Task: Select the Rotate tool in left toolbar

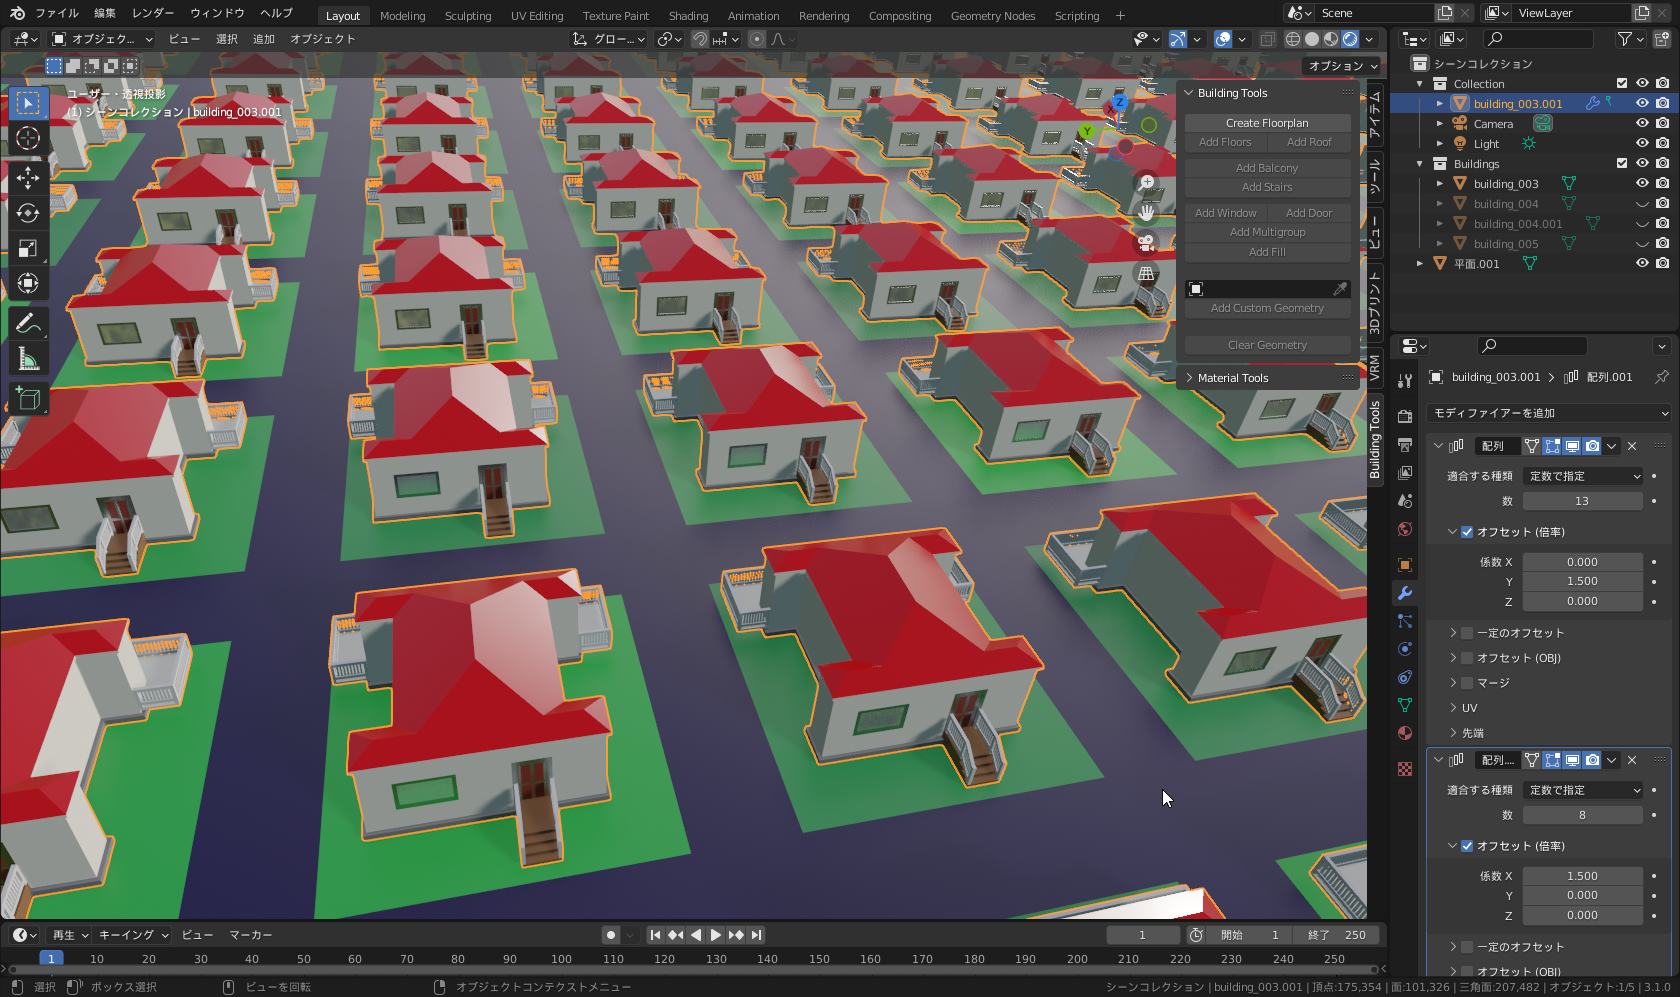Action: click(x=28, y=213)
